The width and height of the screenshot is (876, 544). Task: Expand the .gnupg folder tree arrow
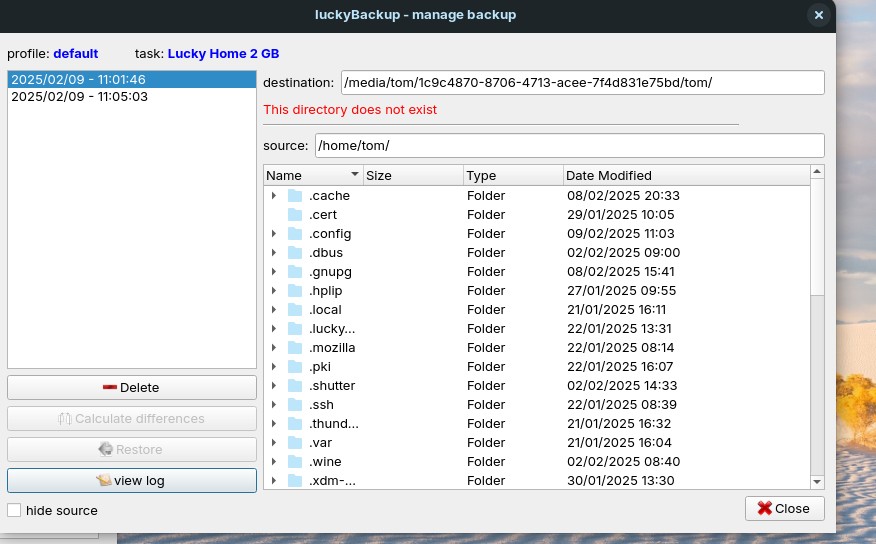click(x=274, y=271)
